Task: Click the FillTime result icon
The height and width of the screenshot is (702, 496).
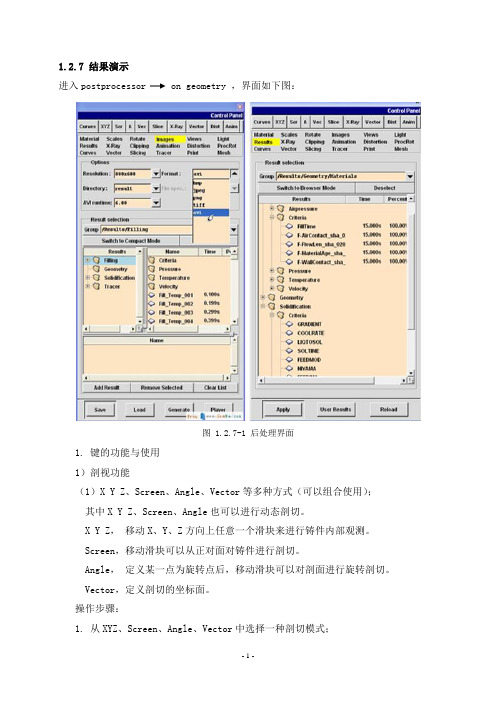Action: click(x=289, y=227)
